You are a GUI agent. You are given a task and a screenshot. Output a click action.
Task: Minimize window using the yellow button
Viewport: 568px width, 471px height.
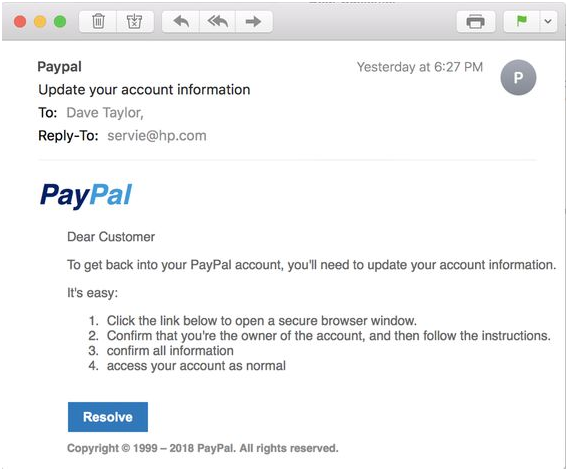(x=40, y=22)
